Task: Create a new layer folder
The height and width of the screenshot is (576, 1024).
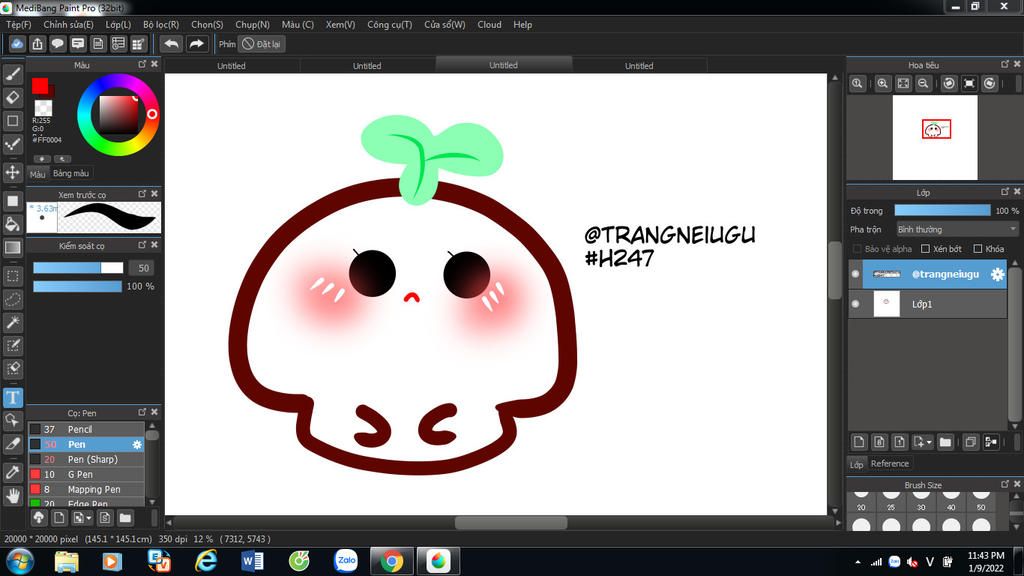Action: coord(945,442)
